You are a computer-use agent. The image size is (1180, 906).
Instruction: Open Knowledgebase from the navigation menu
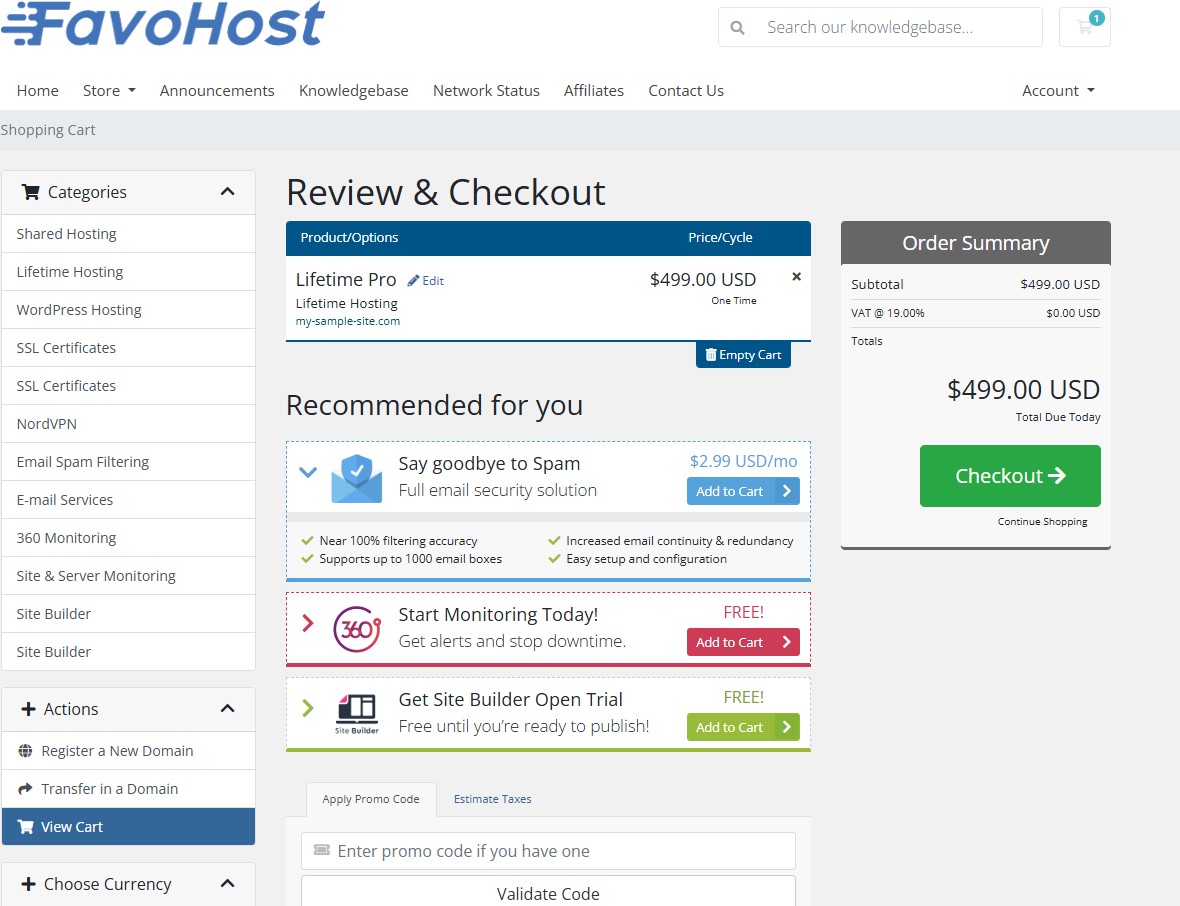353,90
